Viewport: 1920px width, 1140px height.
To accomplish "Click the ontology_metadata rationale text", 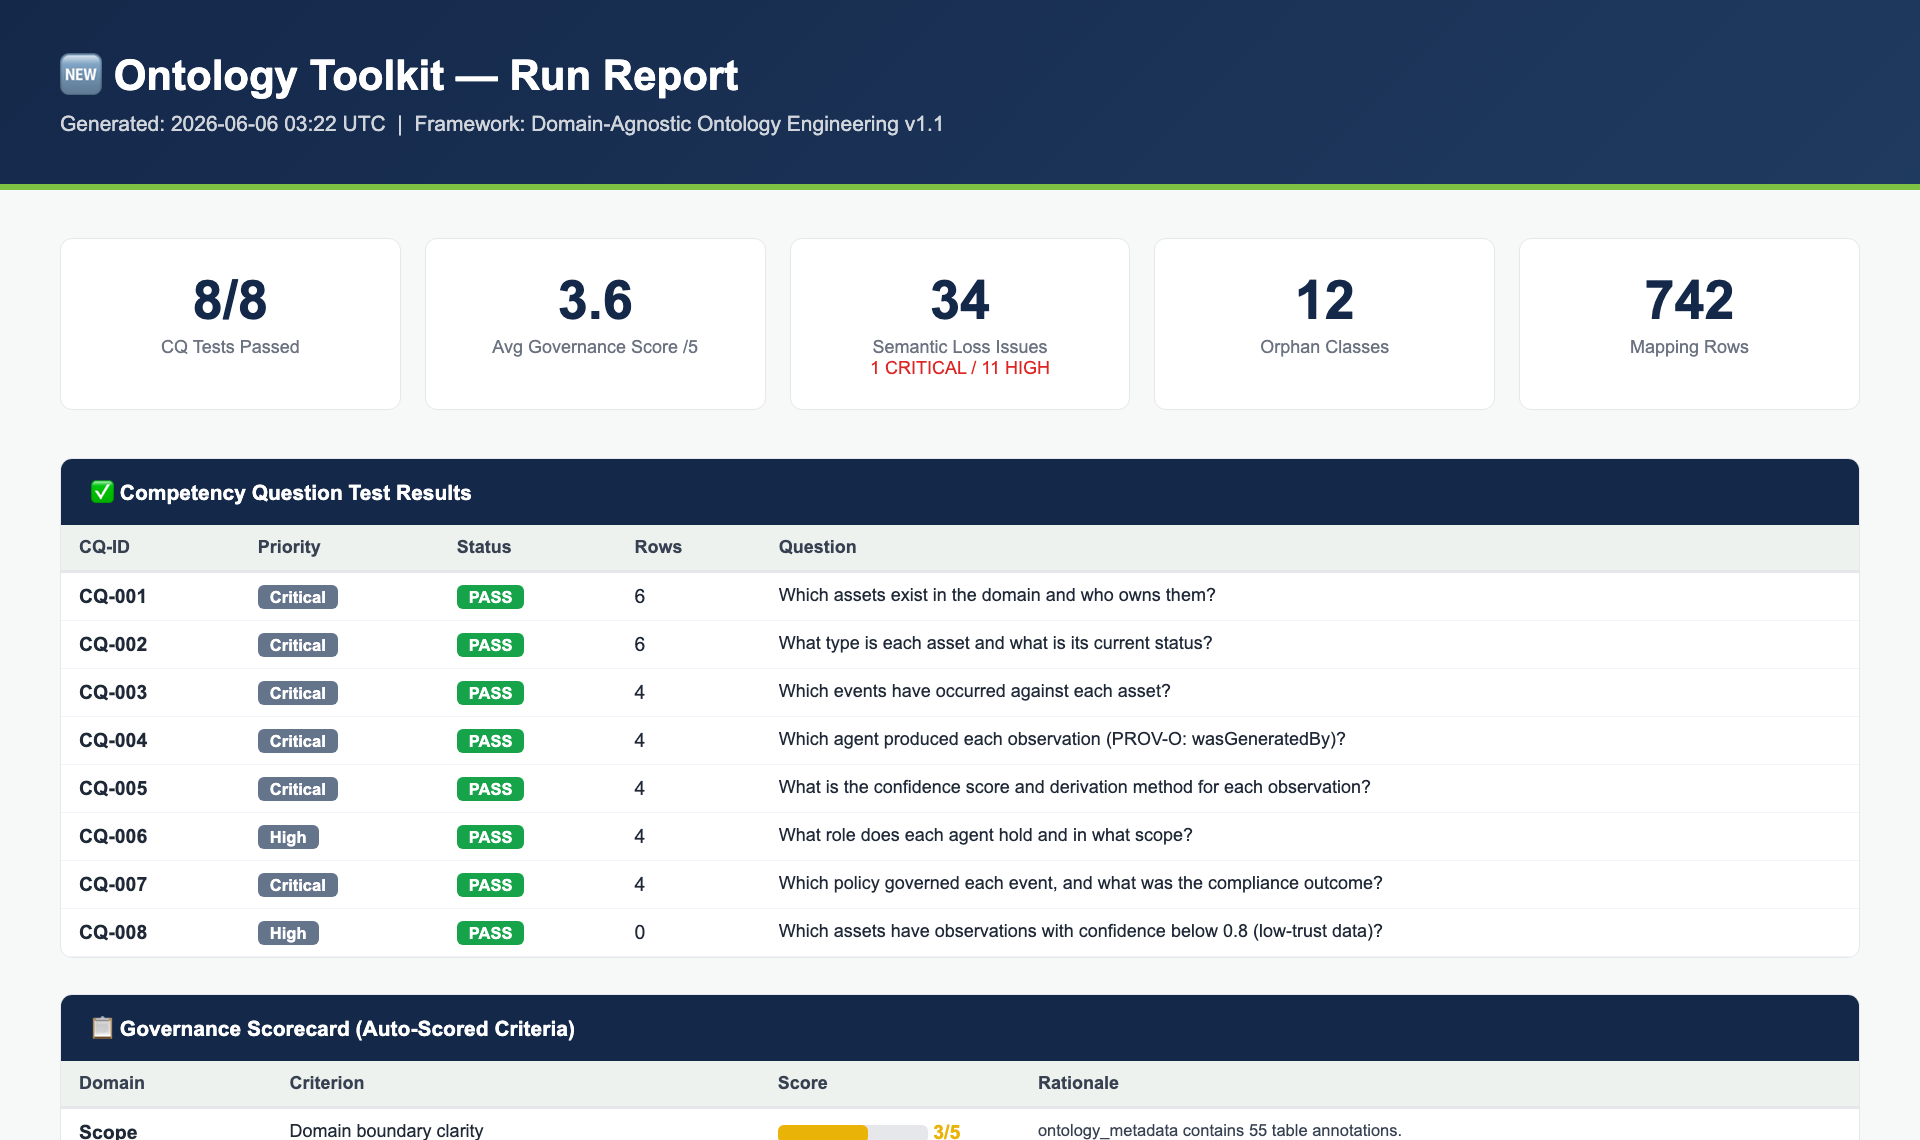I will (x=1220, y=1130).
